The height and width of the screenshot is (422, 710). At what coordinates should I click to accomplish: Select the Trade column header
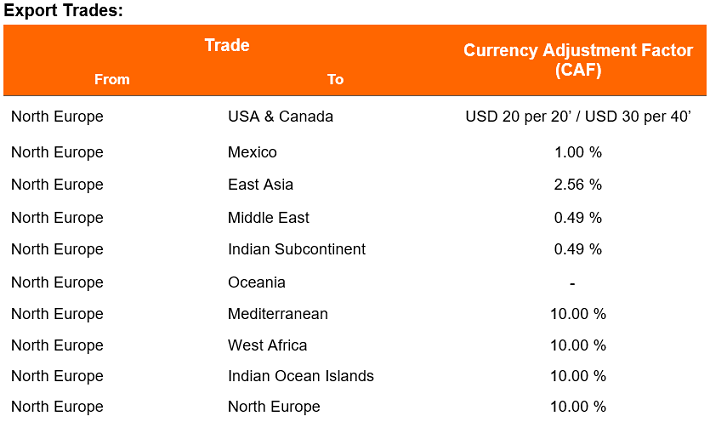point(227,45)
